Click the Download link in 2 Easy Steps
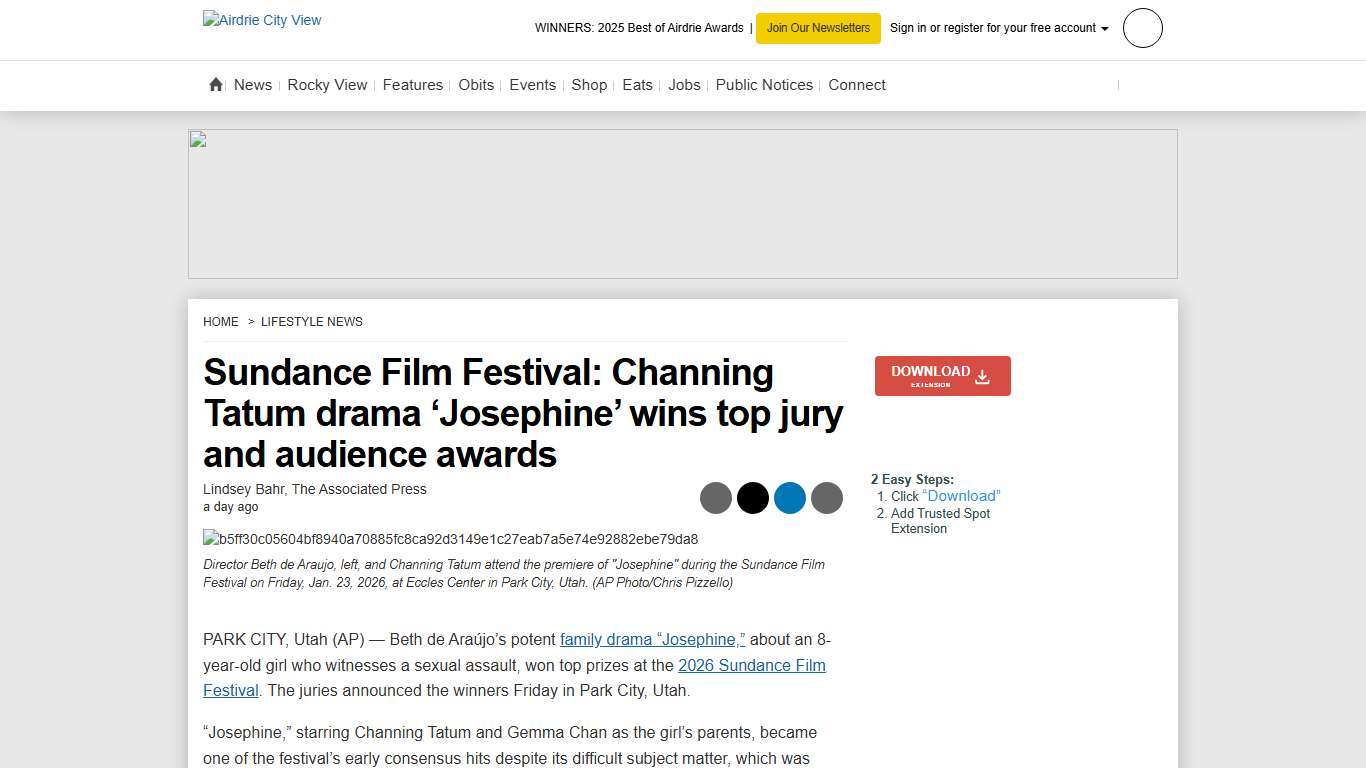 tap(961, 495)
